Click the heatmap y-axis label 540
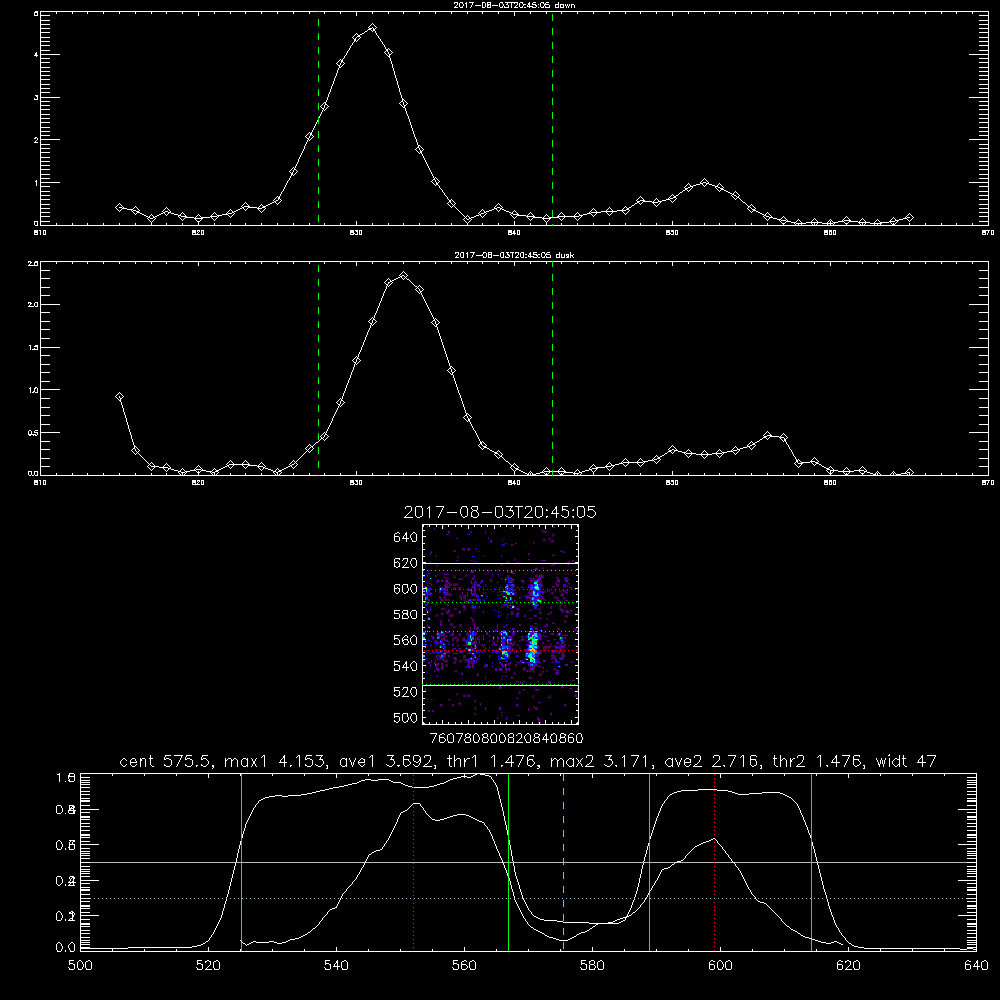The height and width of the screenshot is (1000, 1000). (x=406, y=666)
